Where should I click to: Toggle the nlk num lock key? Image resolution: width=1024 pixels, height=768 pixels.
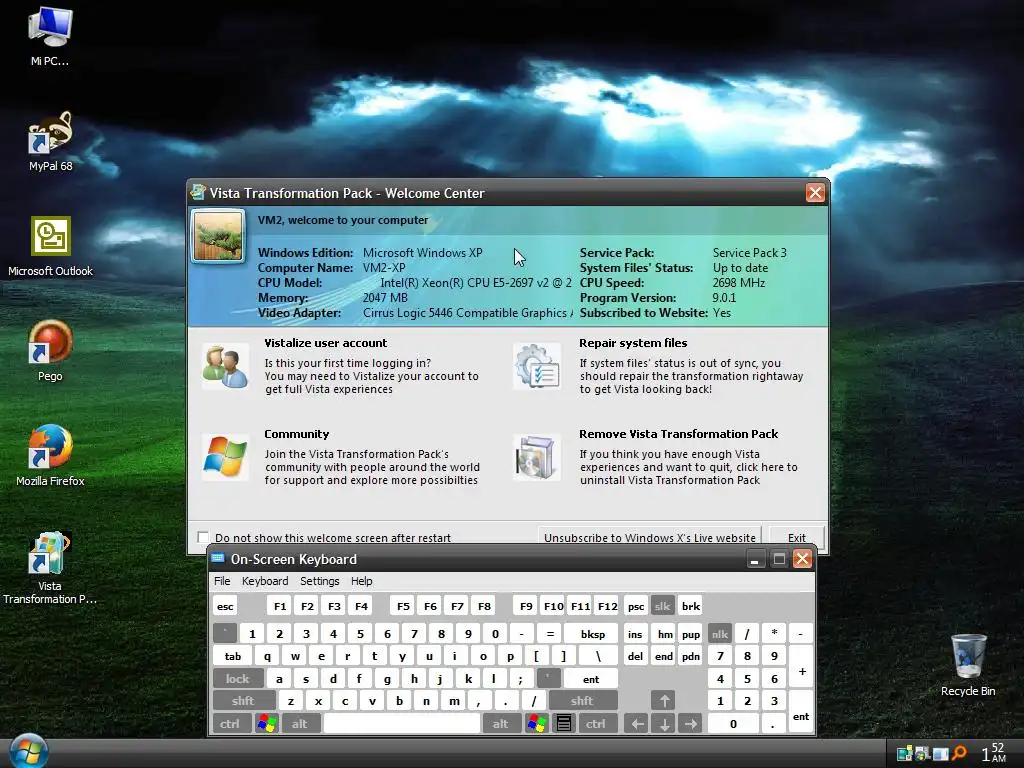coord(720,633)
